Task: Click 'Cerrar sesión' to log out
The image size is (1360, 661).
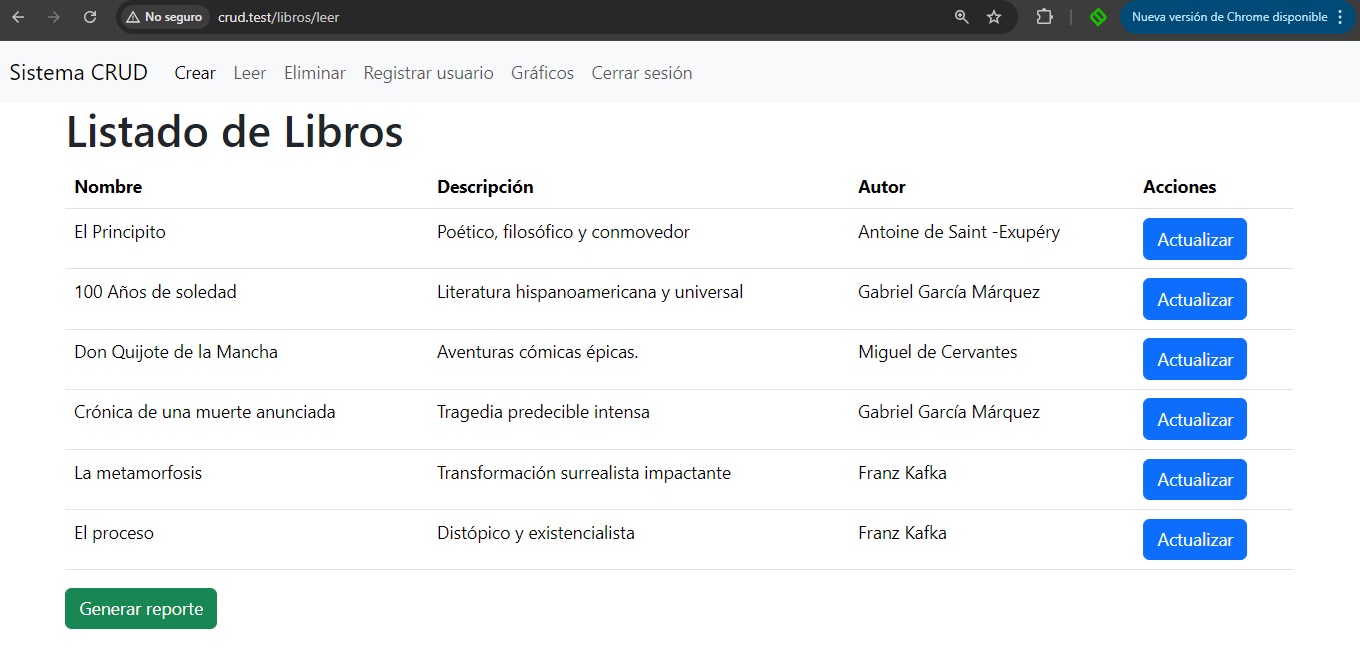Action: point(641,72)
